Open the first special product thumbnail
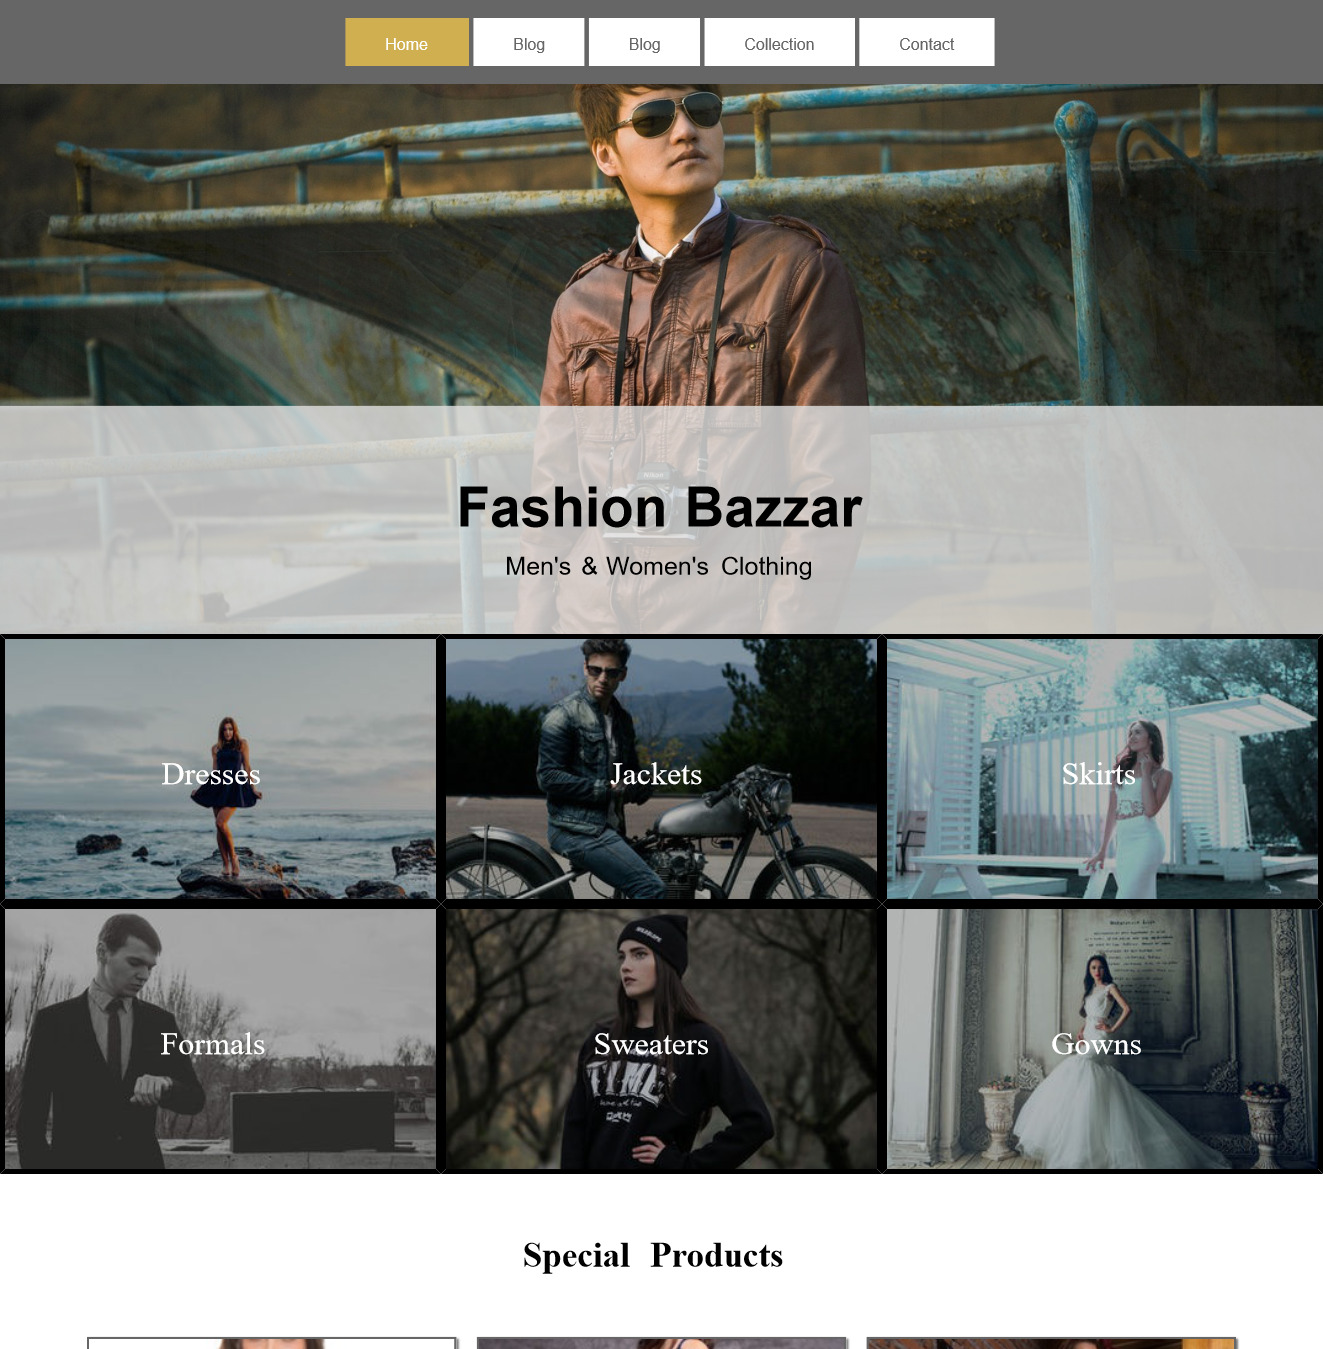1323x1349 pixels. tap(272, 1343)
